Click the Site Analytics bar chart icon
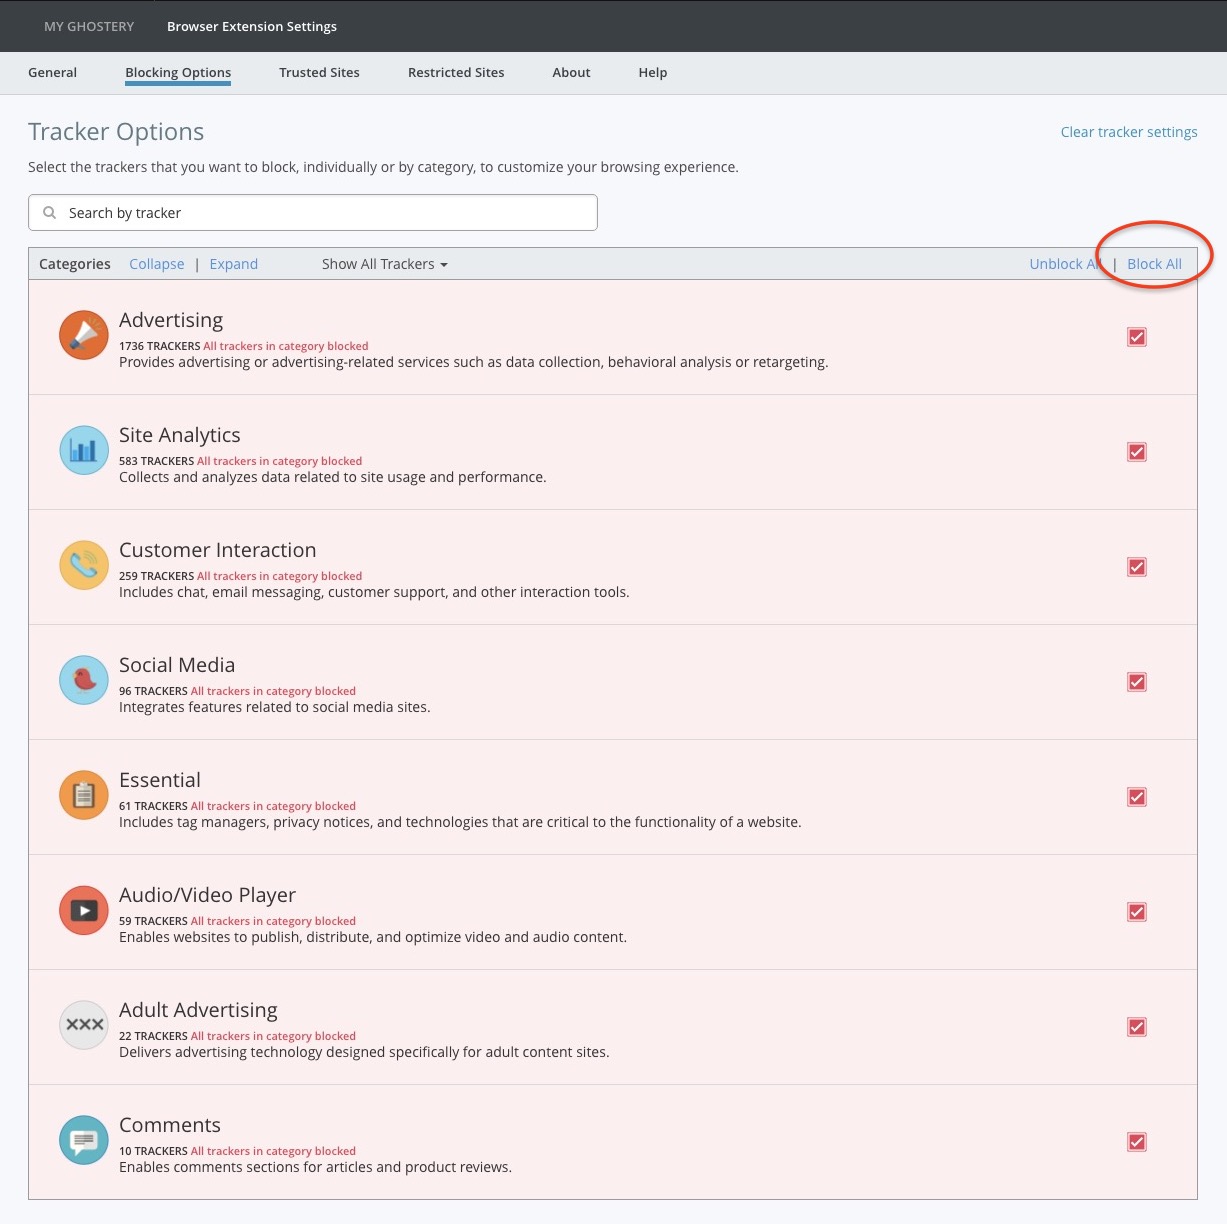This screenshot has width=1227, height=1224. click(x=84, y=450)
